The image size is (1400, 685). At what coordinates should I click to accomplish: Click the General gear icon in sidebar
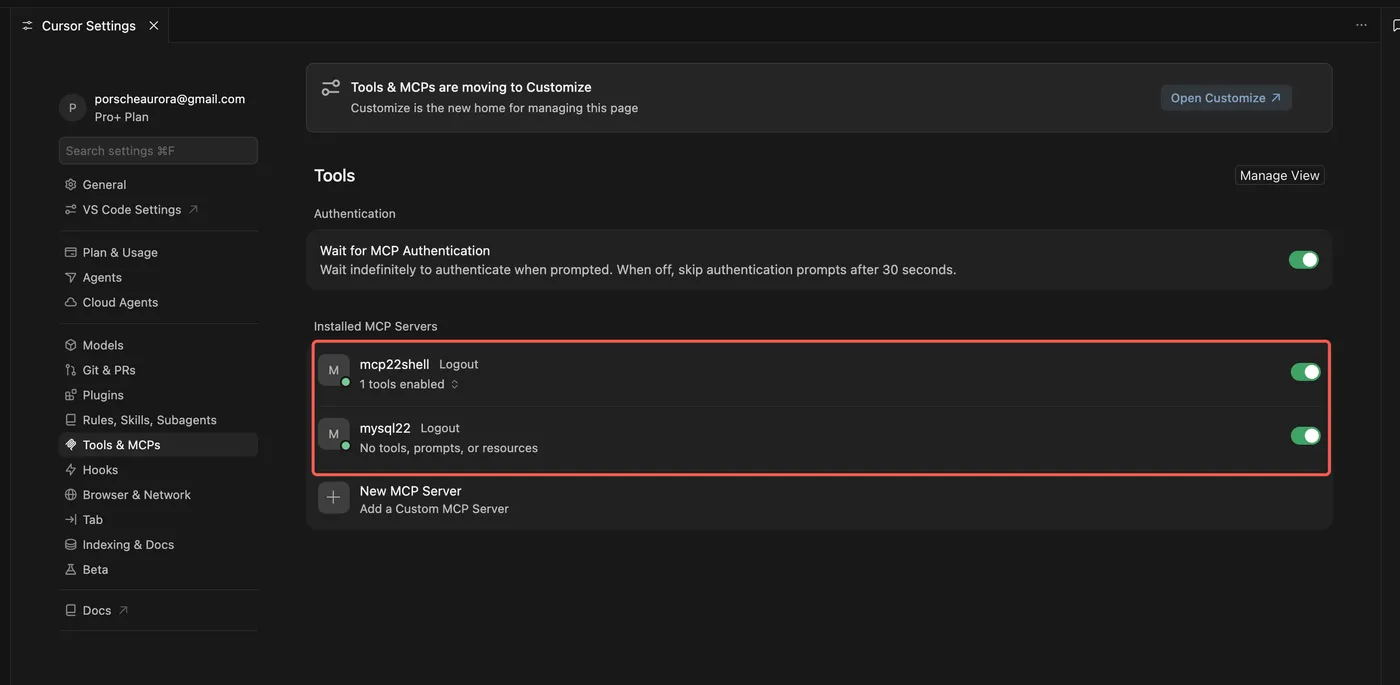point(70,185)
